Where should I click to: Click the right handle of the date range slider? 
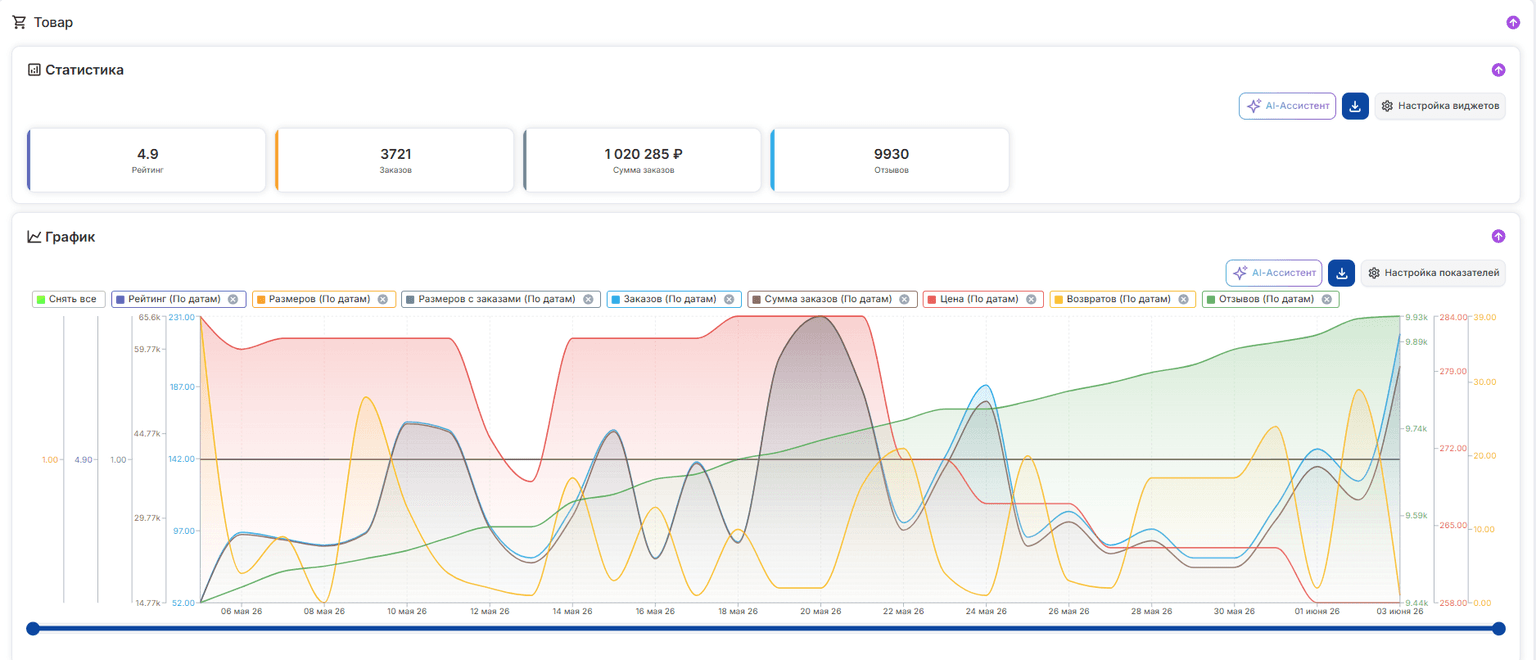click(1498, 629)
